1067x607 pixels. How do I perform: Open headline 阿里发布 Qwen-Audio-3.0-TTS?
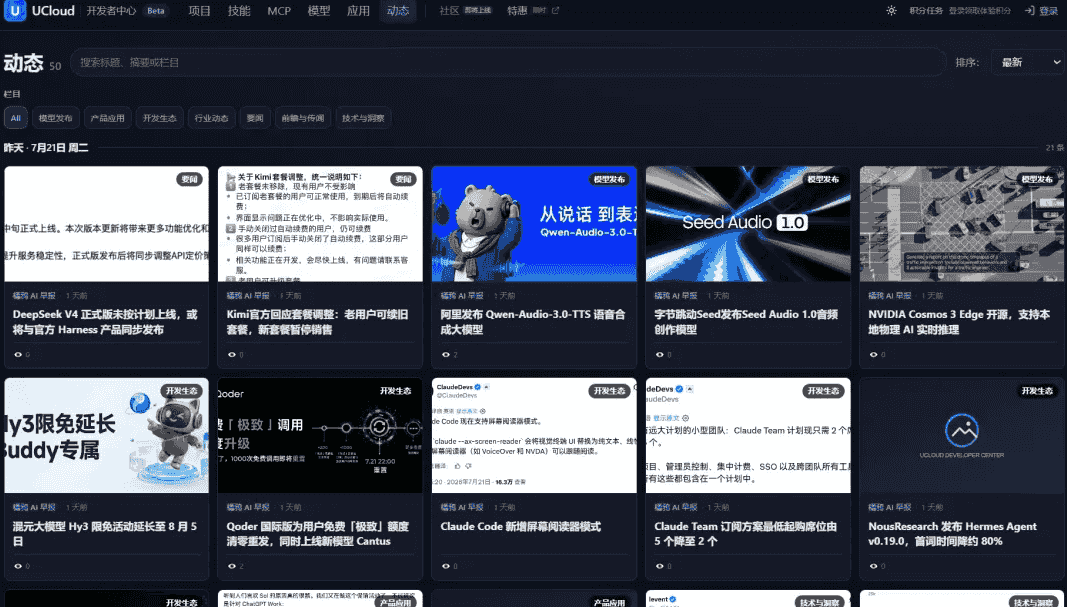[533, 322]
